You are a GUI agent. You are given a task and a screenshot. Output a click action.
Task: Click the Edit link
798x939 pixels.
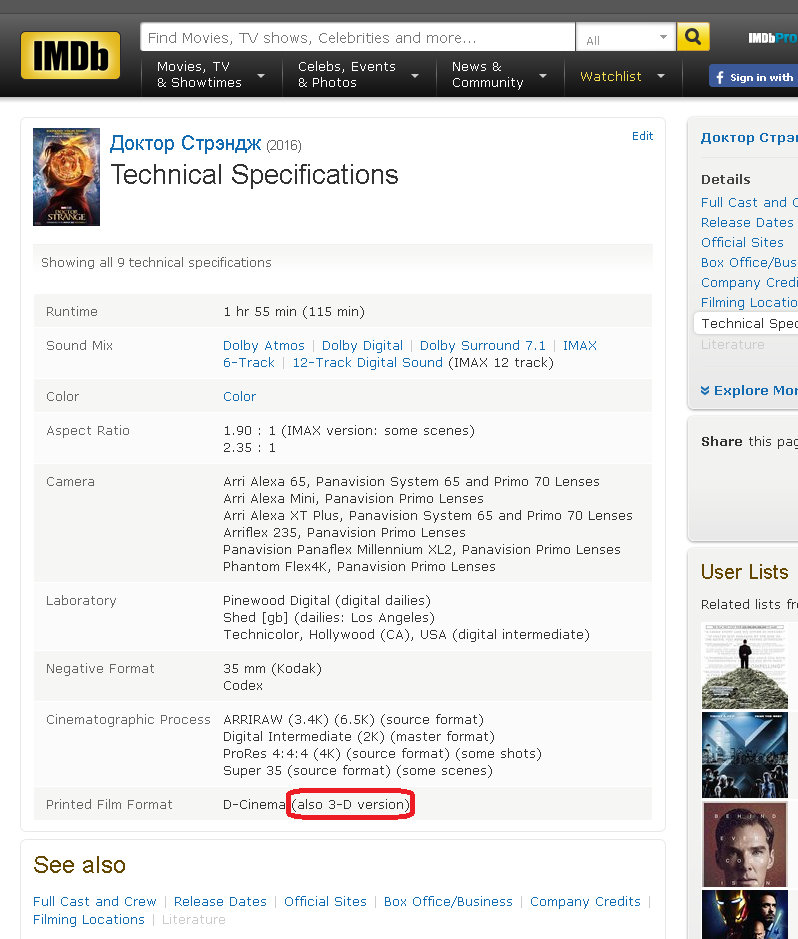coord(642,136)
